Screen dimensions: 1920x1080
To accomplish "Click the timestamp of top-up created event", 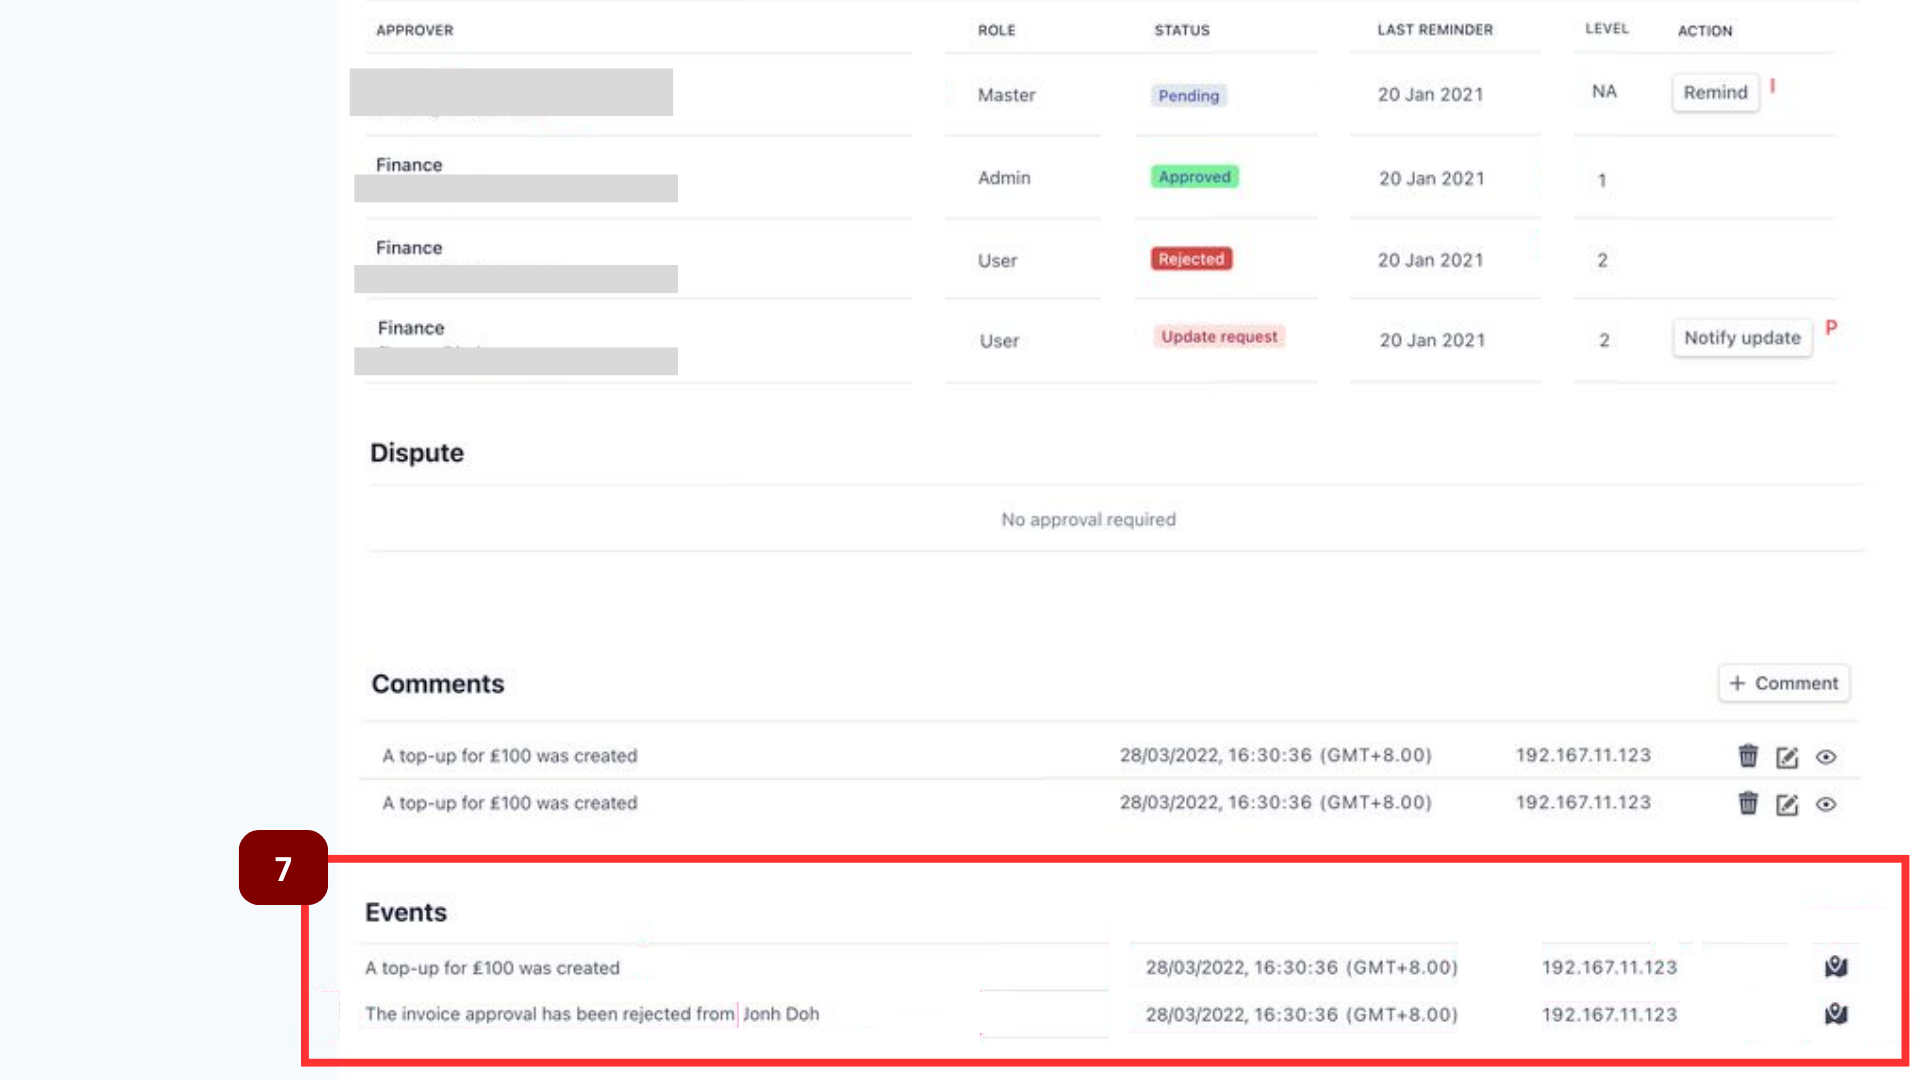I will pos(1301,968).
